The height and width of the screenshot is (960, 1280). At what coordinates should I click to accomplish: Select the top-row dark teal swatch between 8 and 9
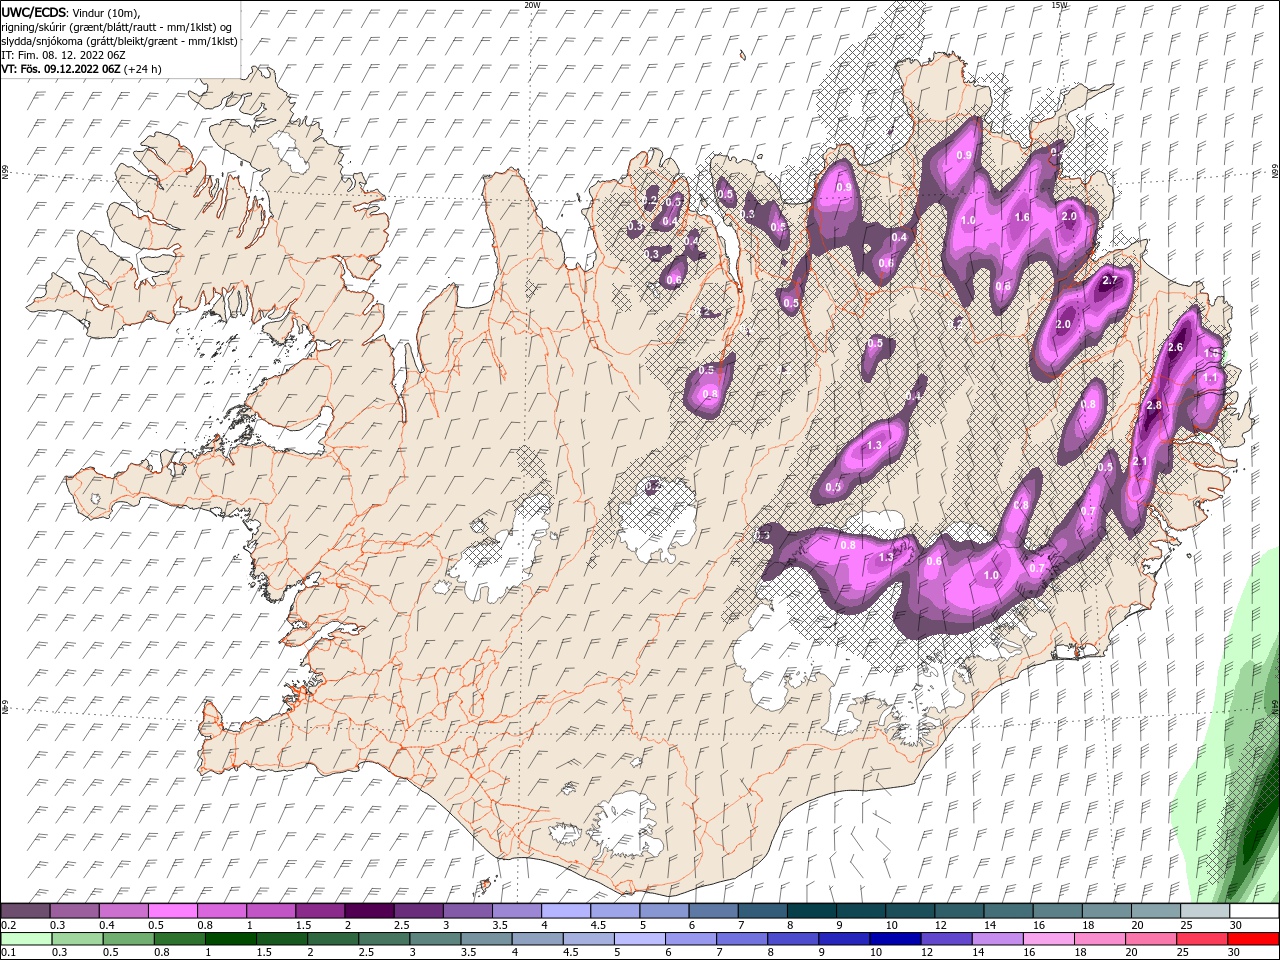coord(810,911)
